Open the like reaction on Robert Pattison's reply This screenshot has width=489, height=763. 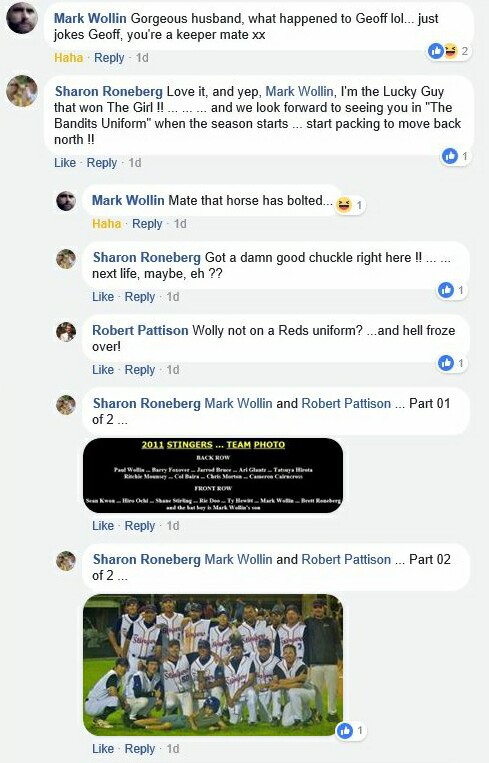[452, 363]
